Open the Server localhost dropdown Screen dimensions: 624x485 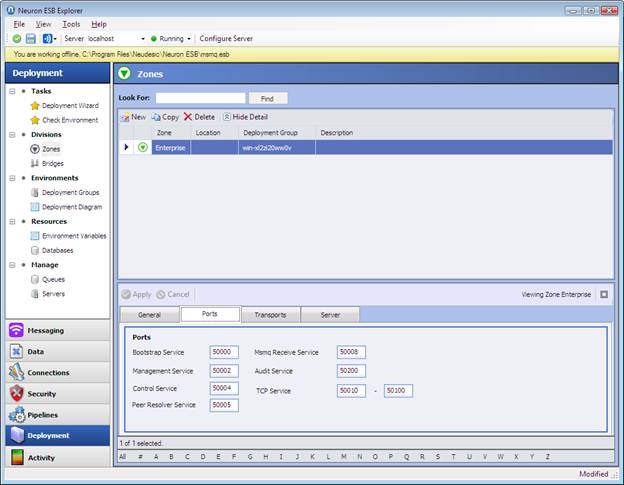click(x=143, y=39)
